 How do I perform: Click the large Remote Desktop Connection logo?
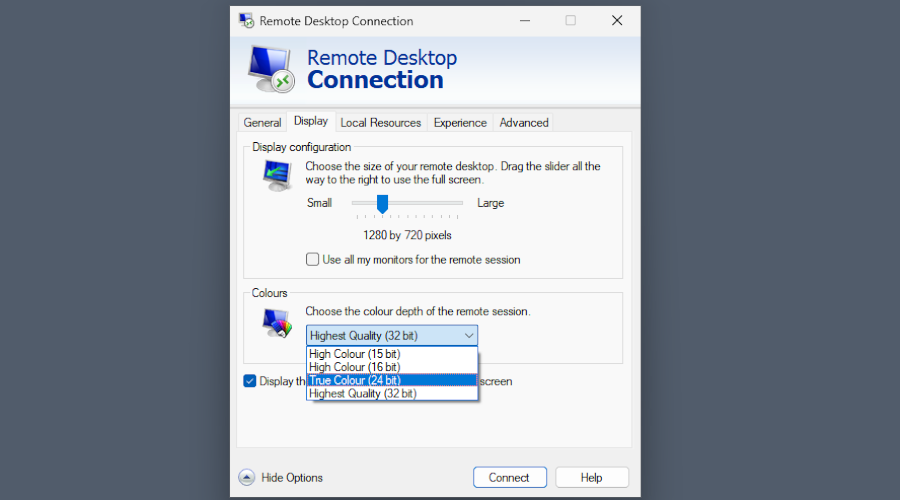[271, 69]
